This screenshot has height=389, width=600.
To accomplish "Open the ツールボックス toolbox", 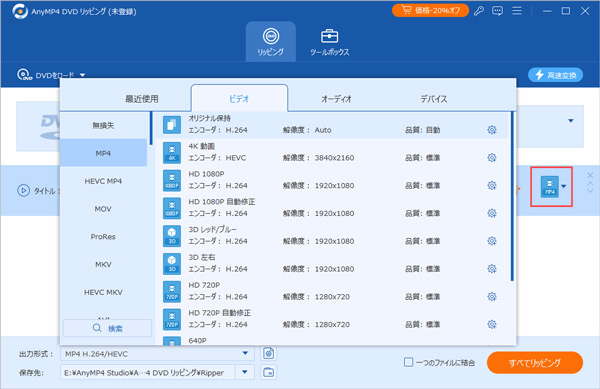I will point(329,41).
